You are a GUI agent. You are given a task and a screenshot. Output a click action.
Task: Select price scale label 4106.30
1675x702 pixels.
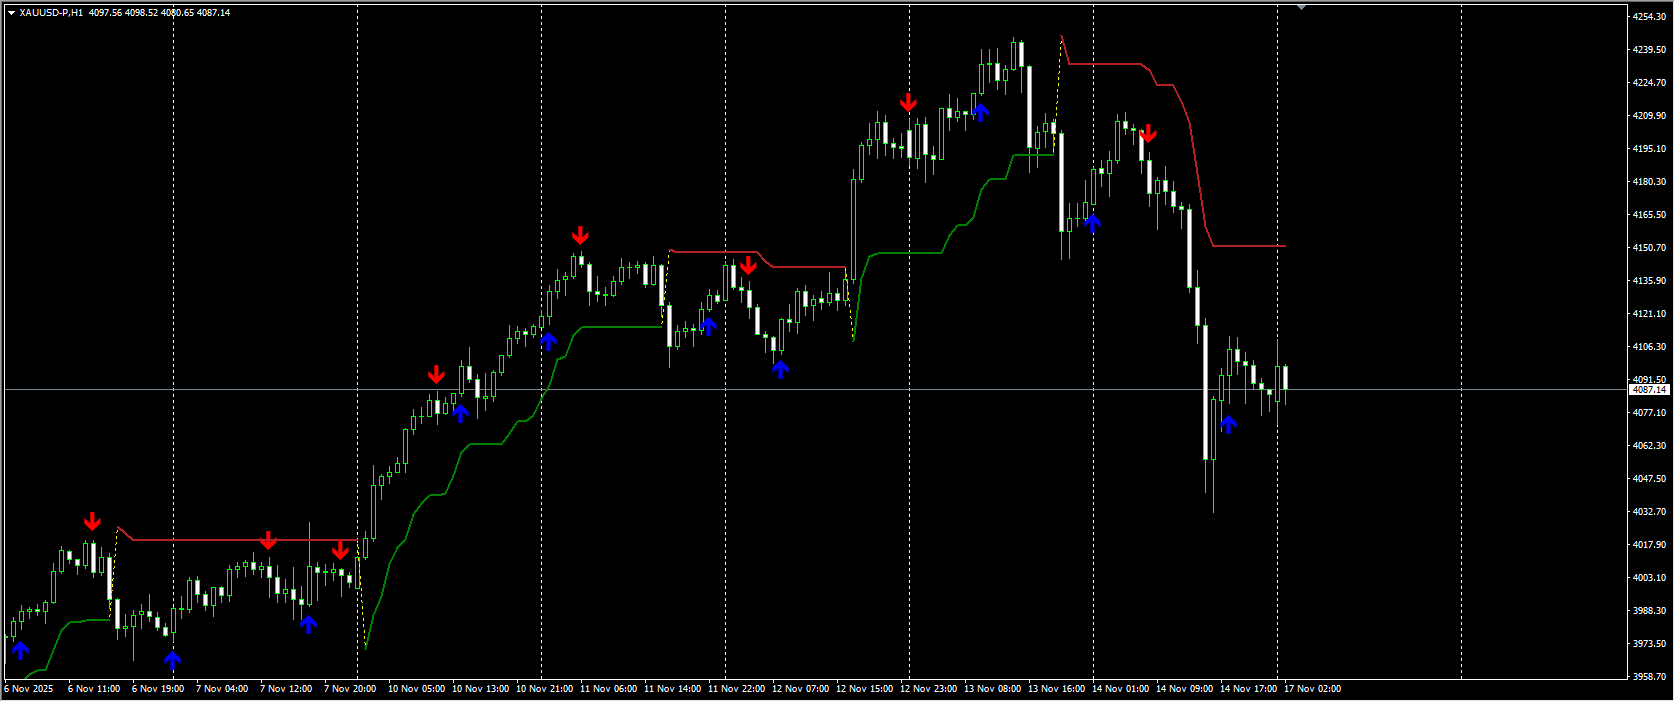[x=1650, y=347]
